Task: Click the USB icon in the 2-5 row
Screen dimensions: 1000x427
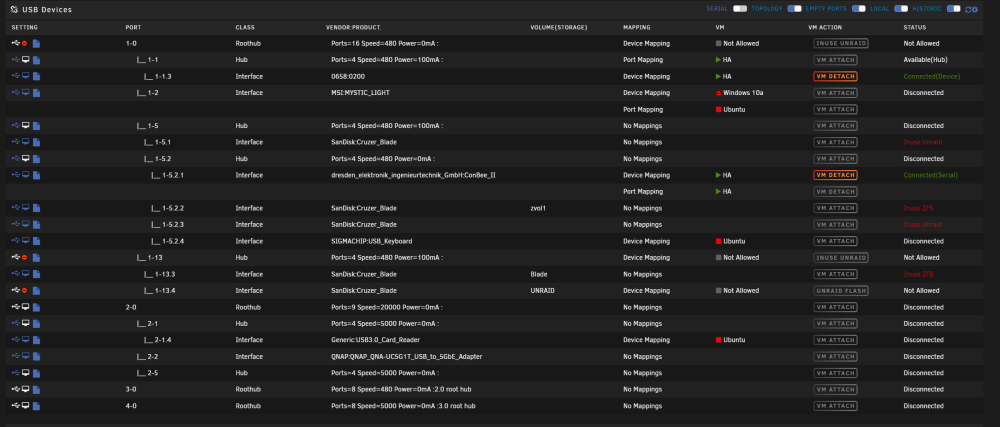Action: (15, 373)
